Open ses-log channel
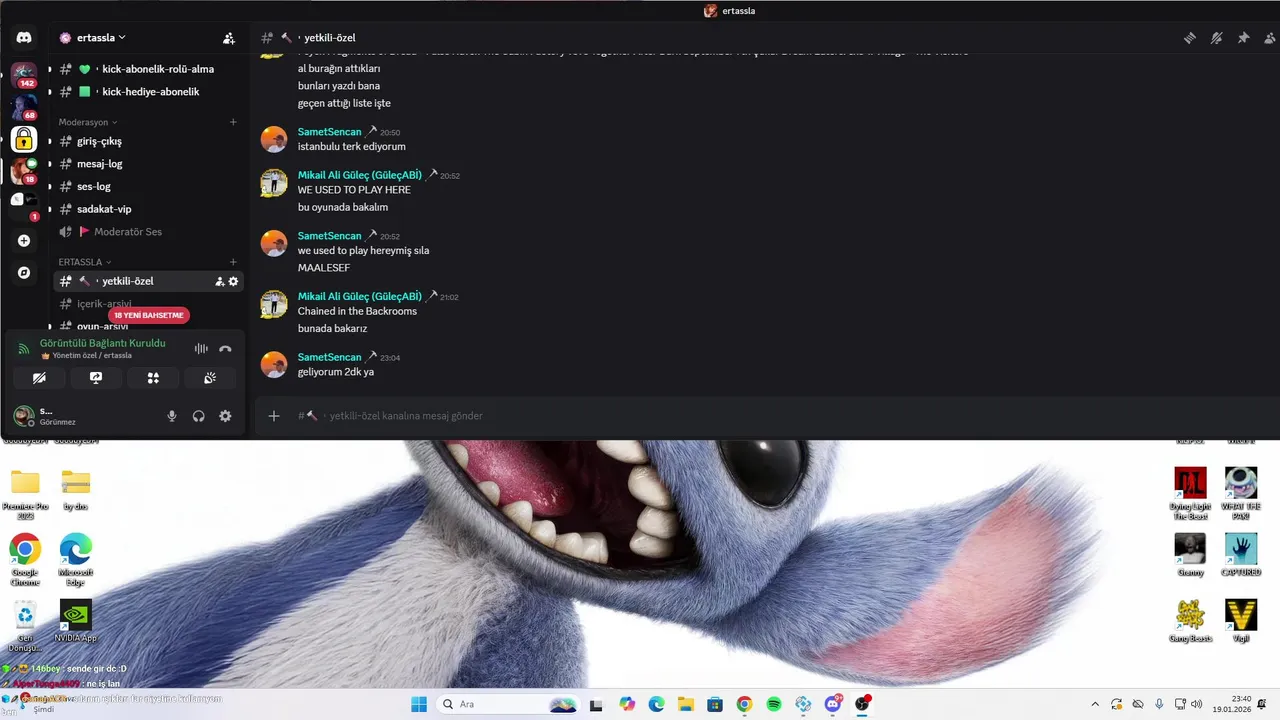The image size is (1280, 720). [148, 186]
